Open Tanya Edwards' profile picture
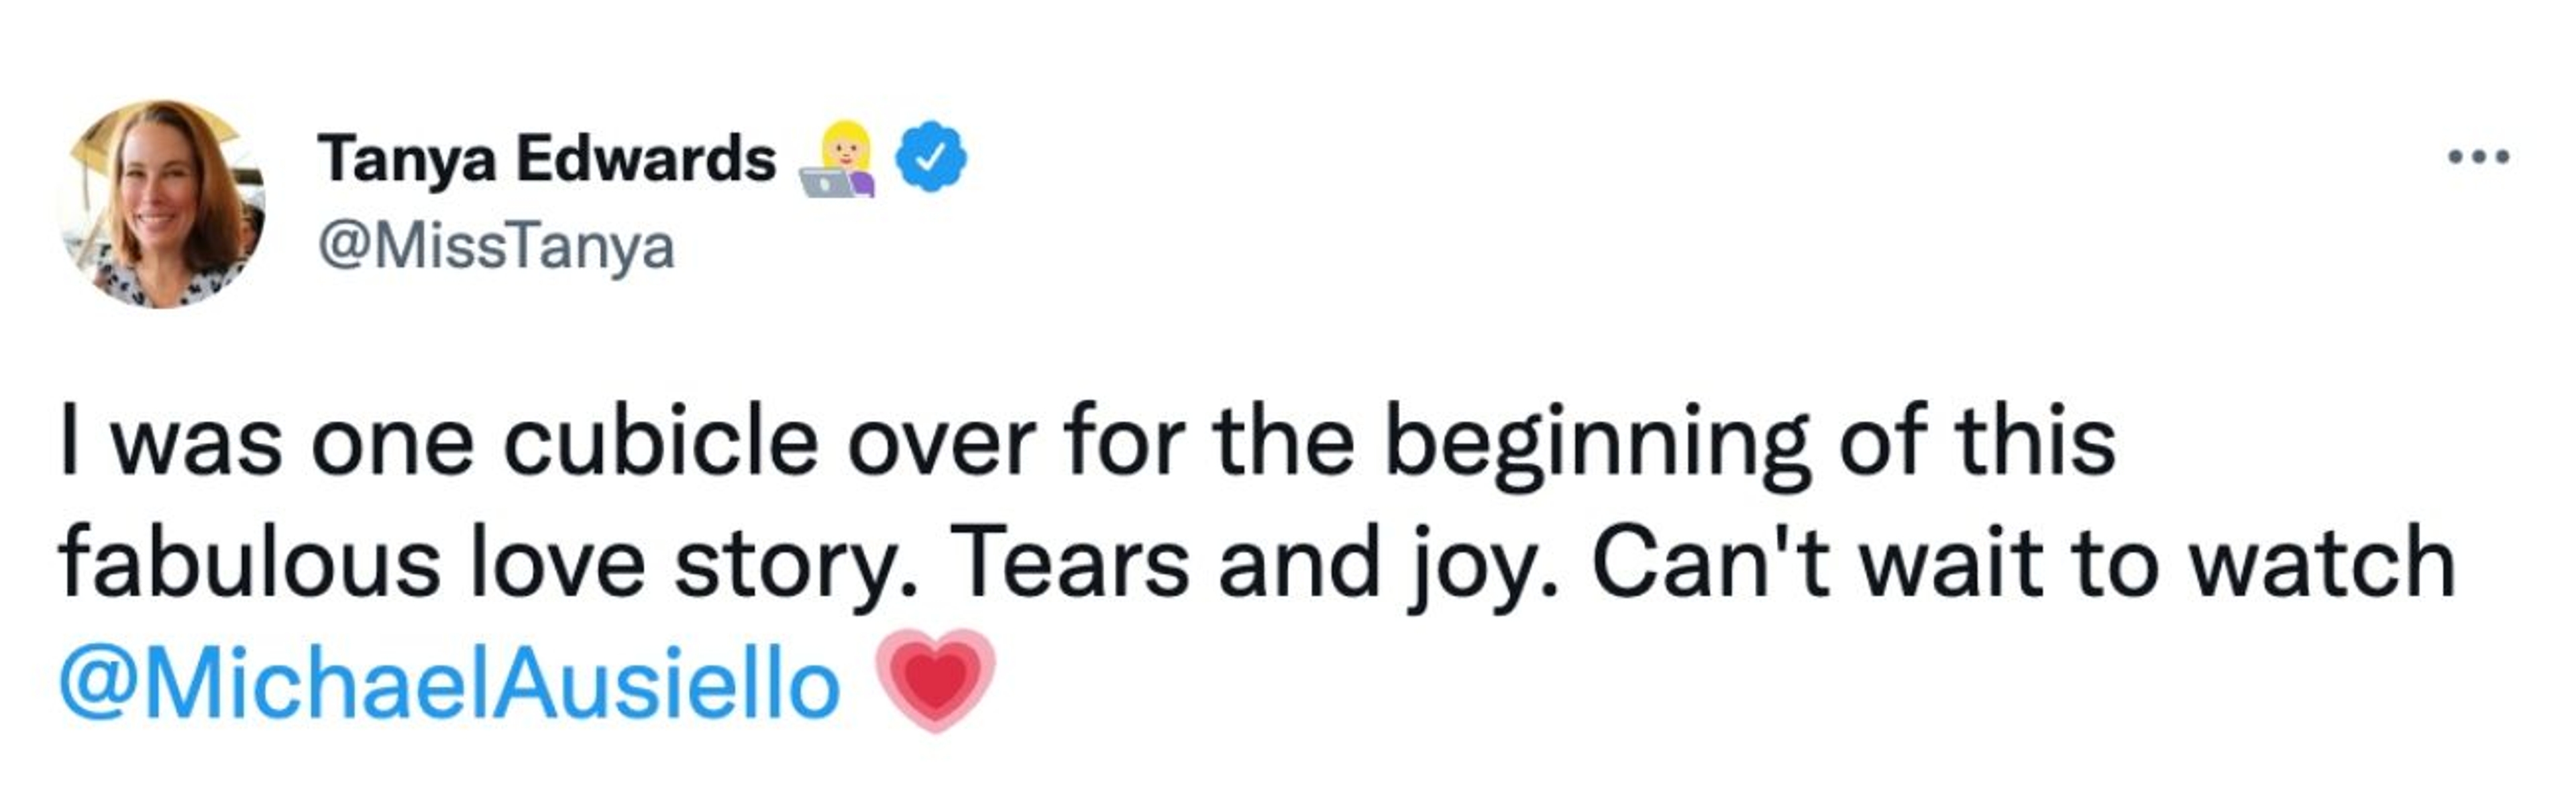Image resolution: width=2576 pixels, height=796 pixels. coord(165,204)
